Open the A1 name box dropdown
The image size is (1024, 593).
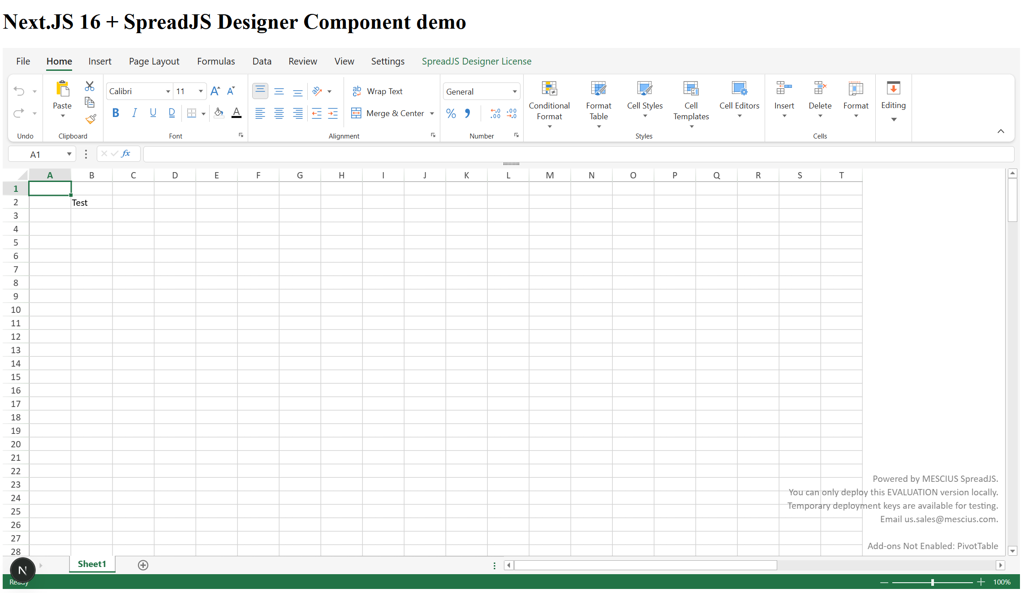(69, 155)
